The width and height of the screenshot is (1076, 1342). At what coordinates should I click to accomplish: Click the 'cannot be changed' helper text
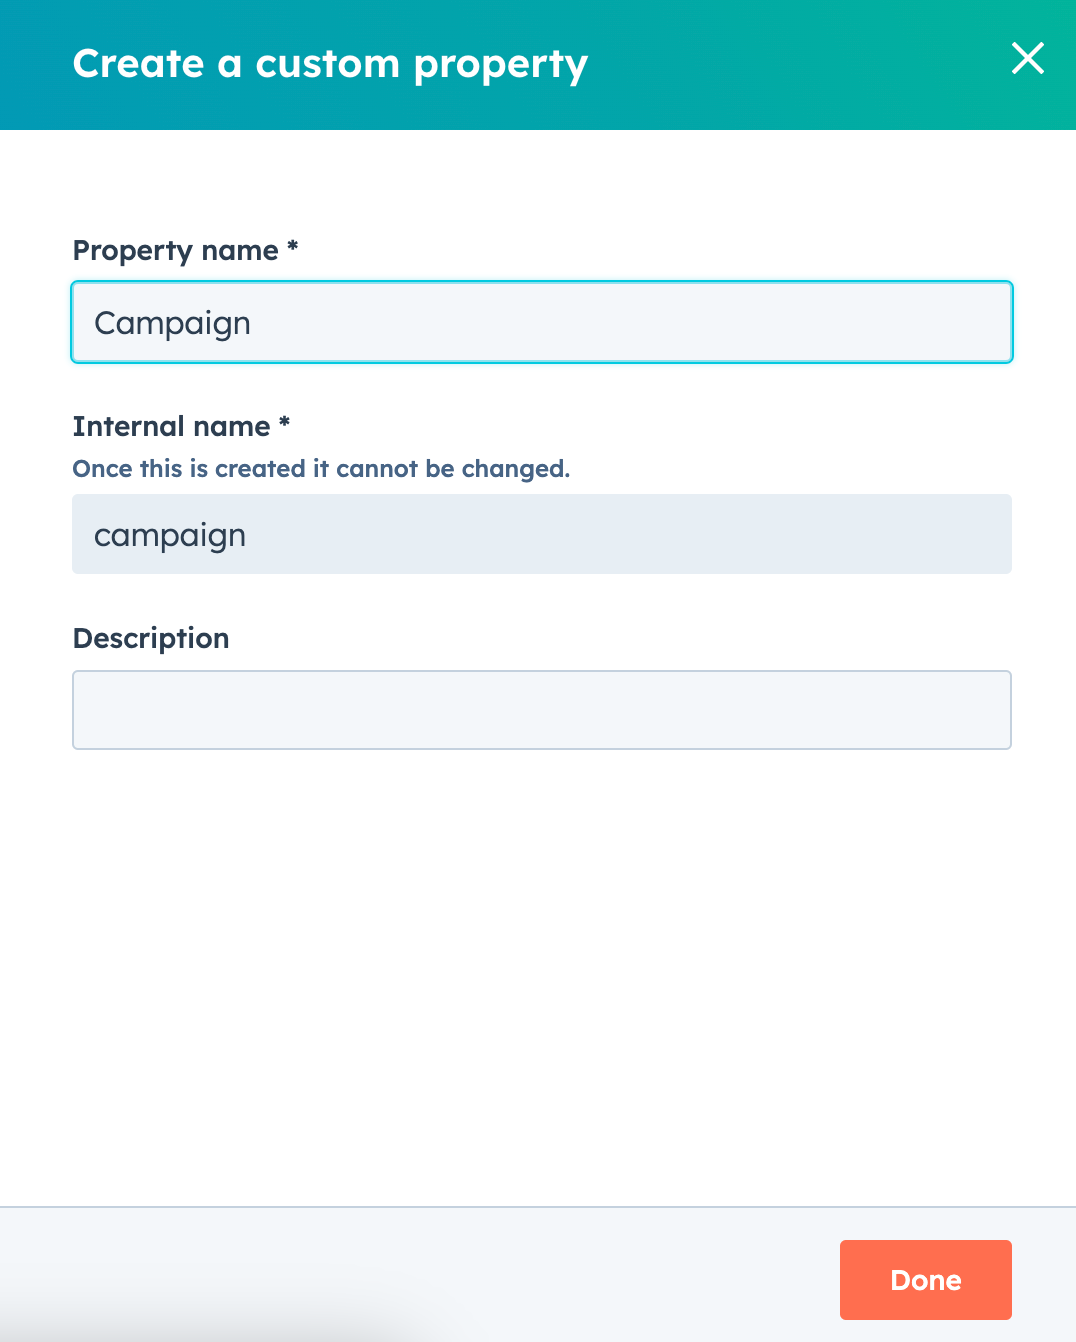click(453, 469)
